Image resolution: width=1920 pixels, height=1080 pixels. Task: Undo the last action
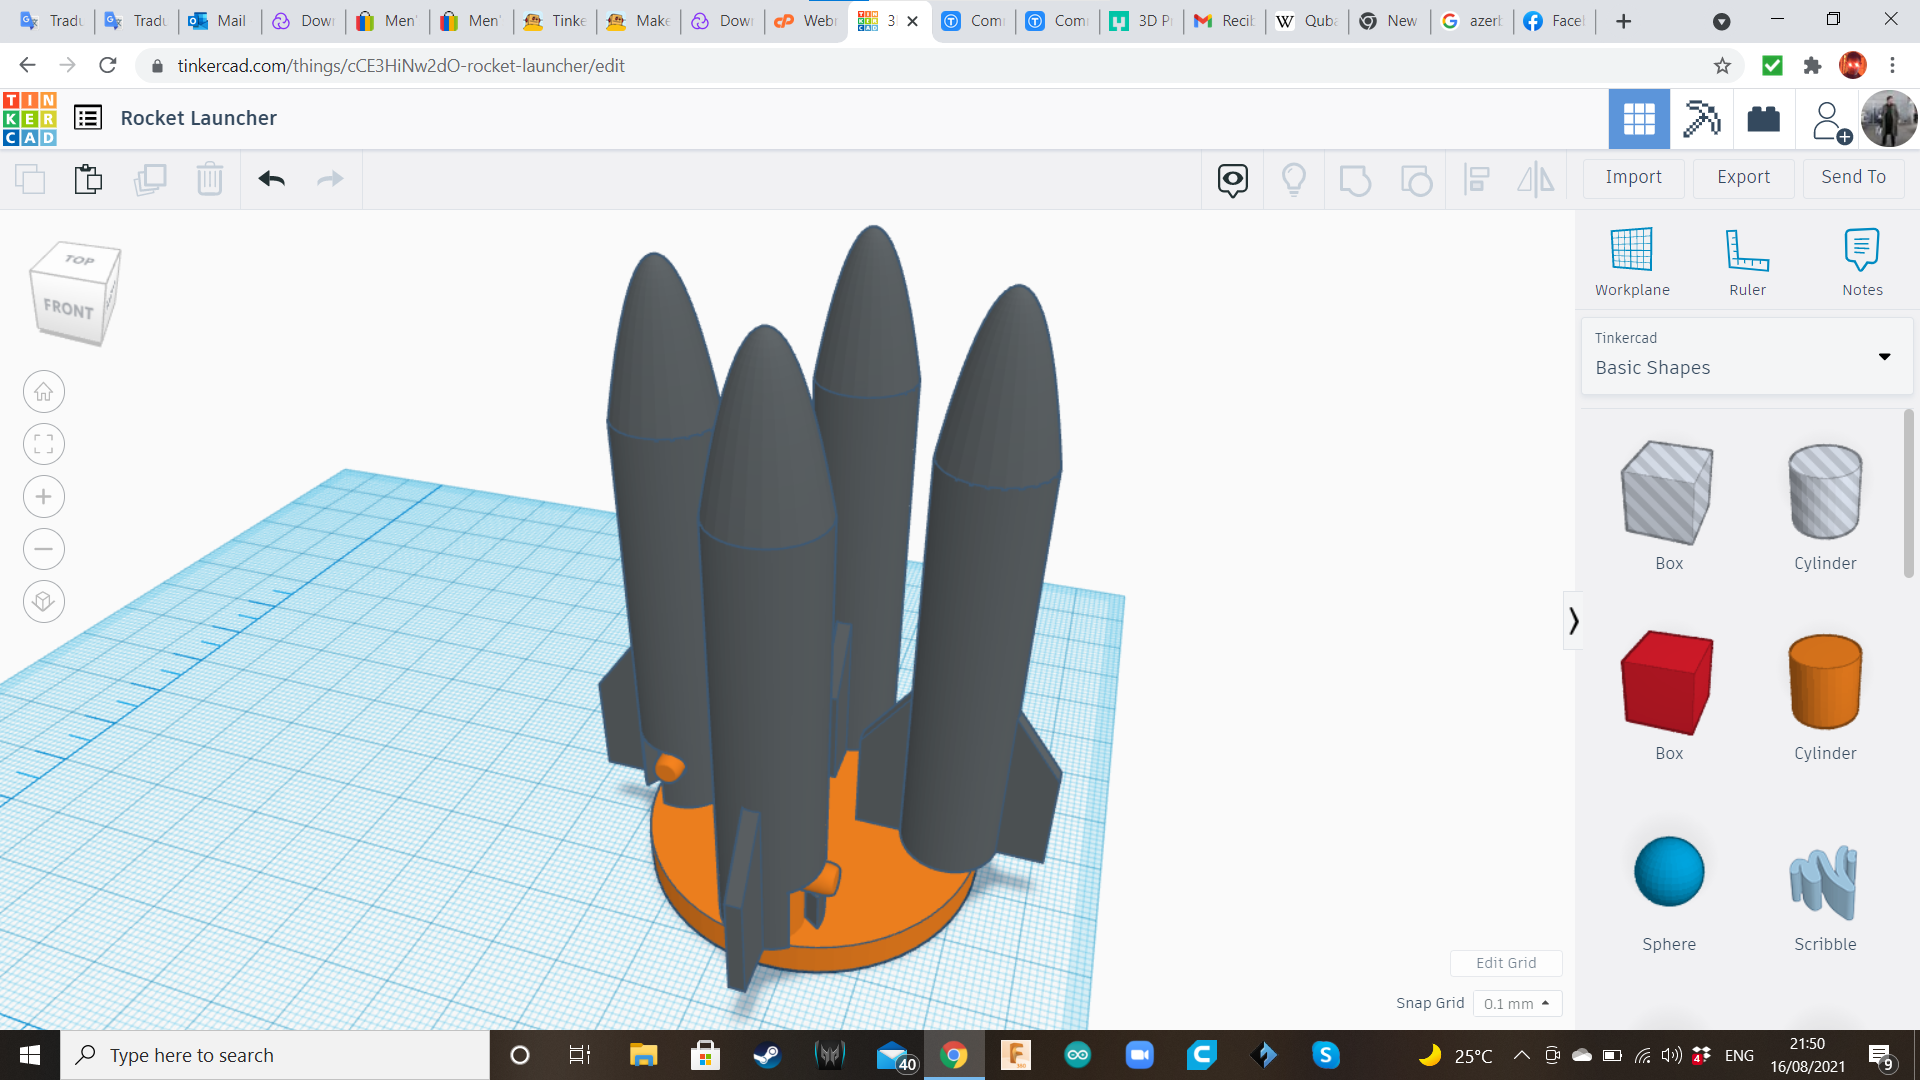click(x=270, y=179)
